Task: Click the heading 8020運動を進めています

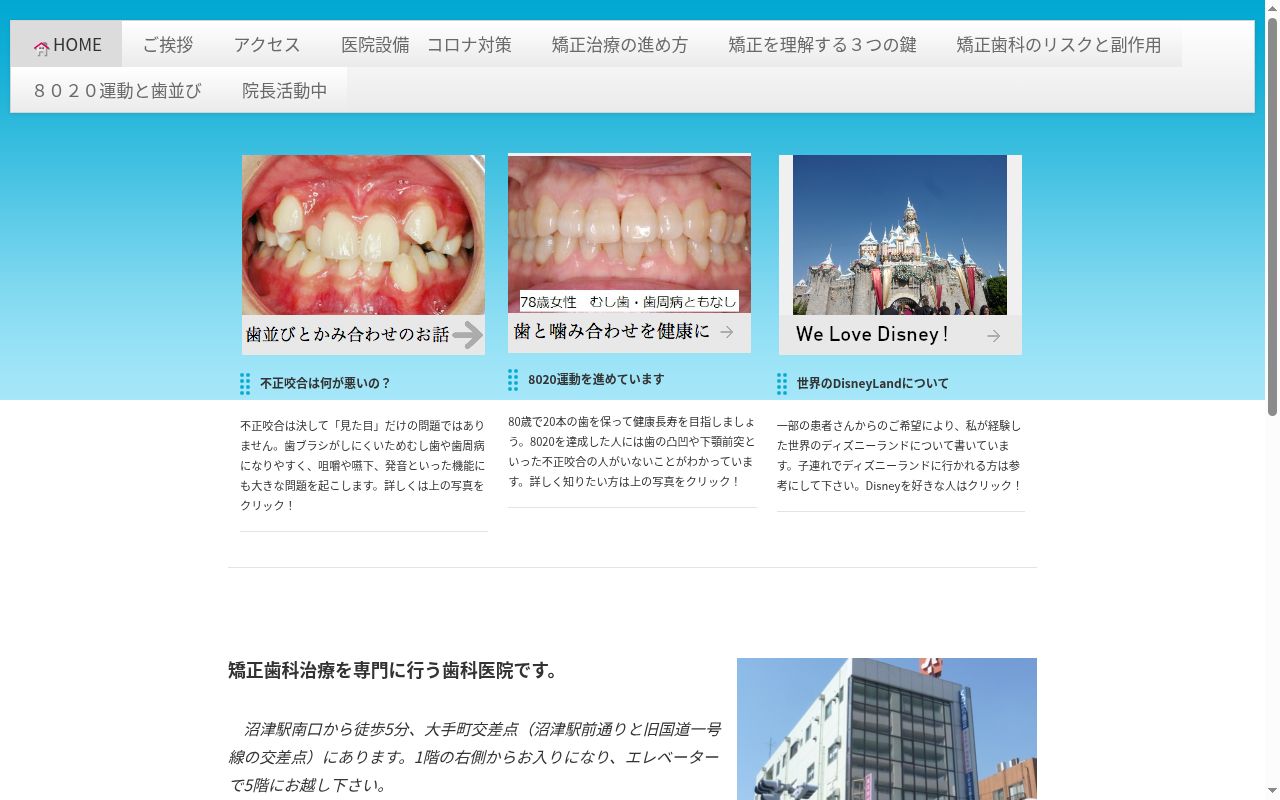Action: point(596,380)
